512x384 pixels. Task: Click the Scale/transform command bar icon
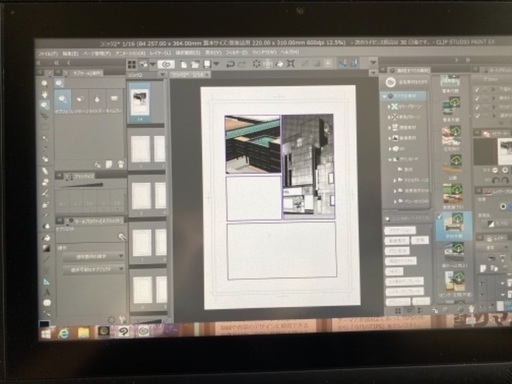coord(291,63)
